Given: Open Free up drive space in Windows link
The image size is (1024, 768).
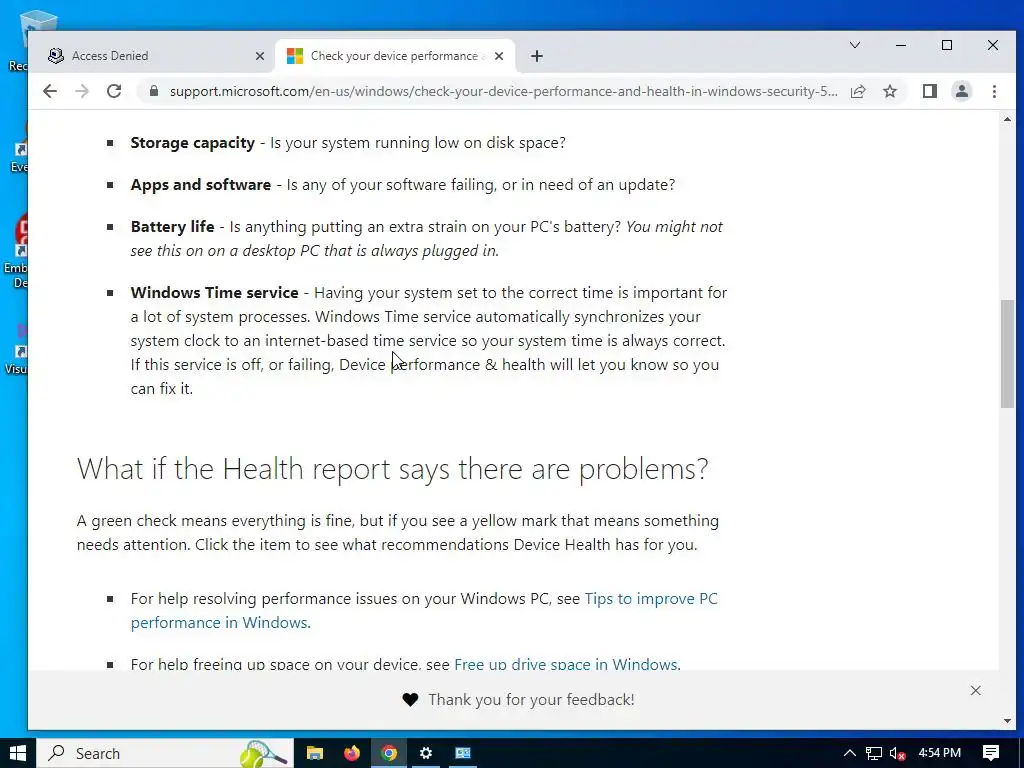Looking at the screenshot, I should (566, 664).
